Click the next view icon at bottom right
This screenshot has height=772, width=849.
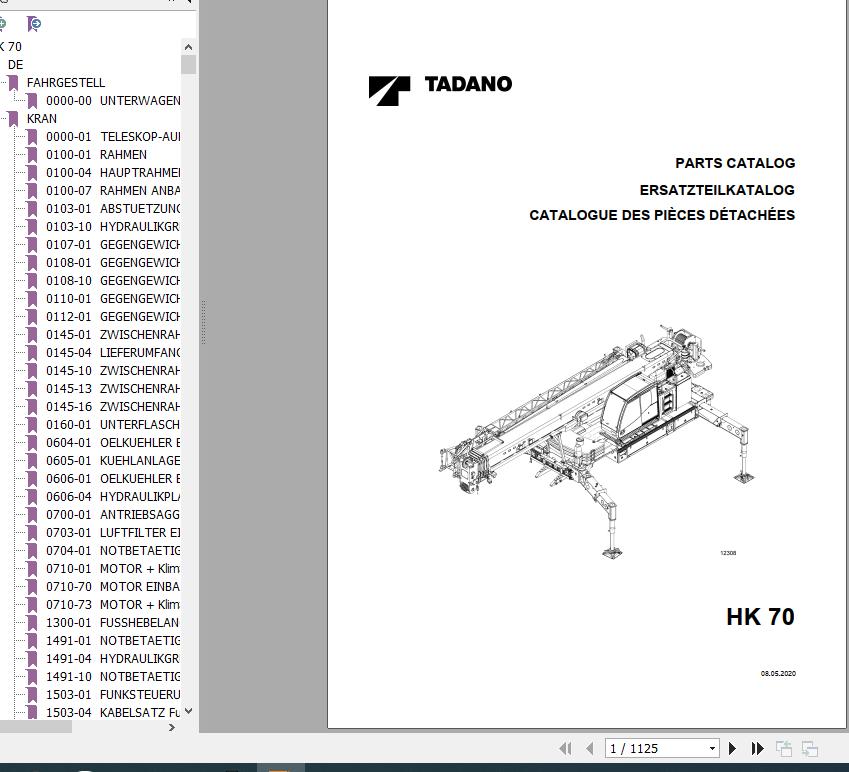pos(812,747)
